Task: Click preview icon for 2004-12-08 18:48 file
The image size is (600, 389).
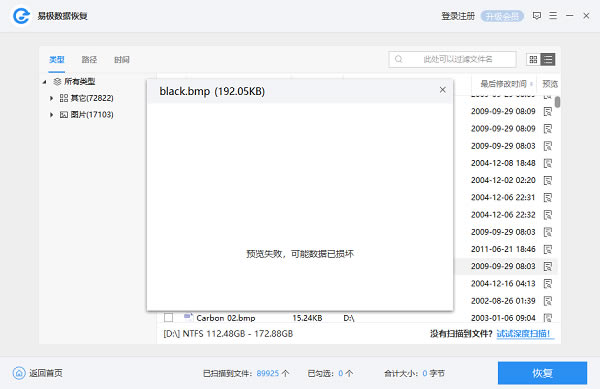Action: (x=548, y=163)
